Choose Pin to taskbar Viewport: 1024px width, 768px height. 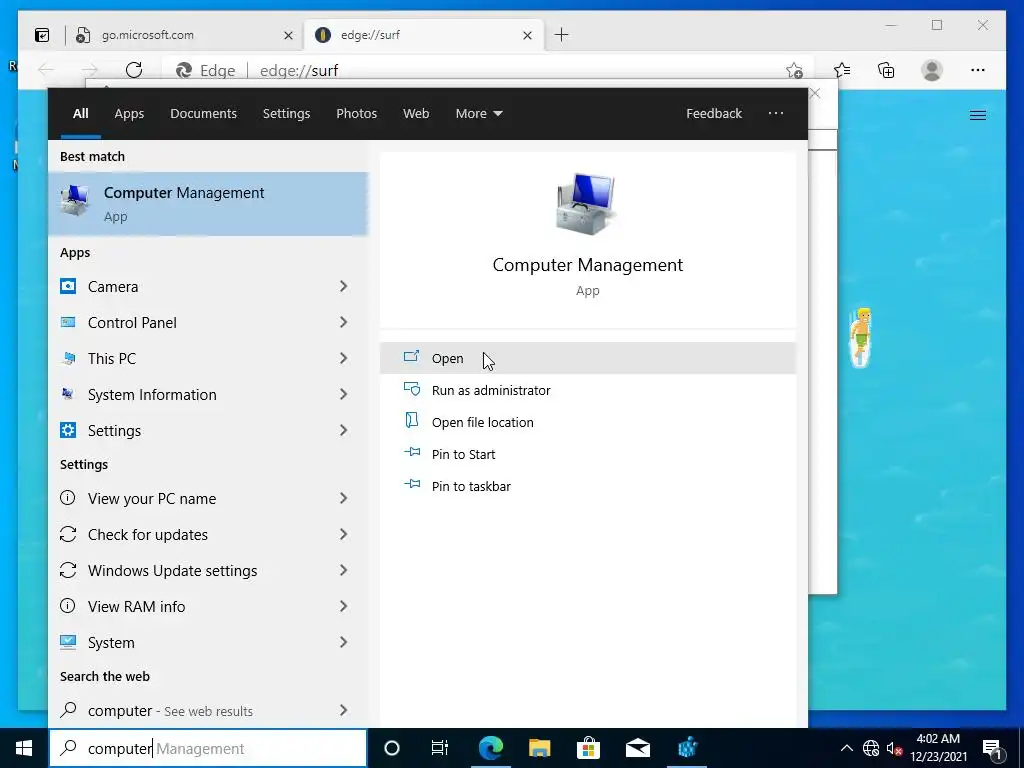[588, 486]
